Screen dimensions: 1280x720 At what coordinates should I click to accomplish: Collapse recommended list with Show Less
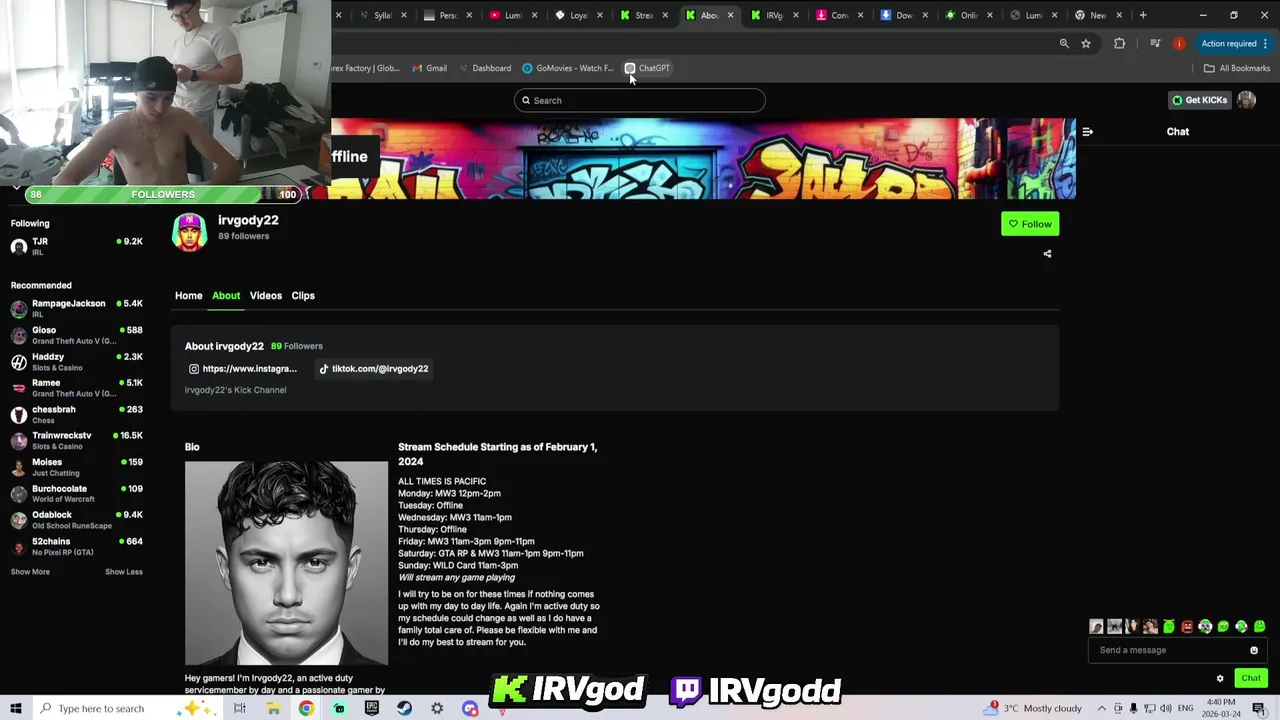tap(124, 572)
